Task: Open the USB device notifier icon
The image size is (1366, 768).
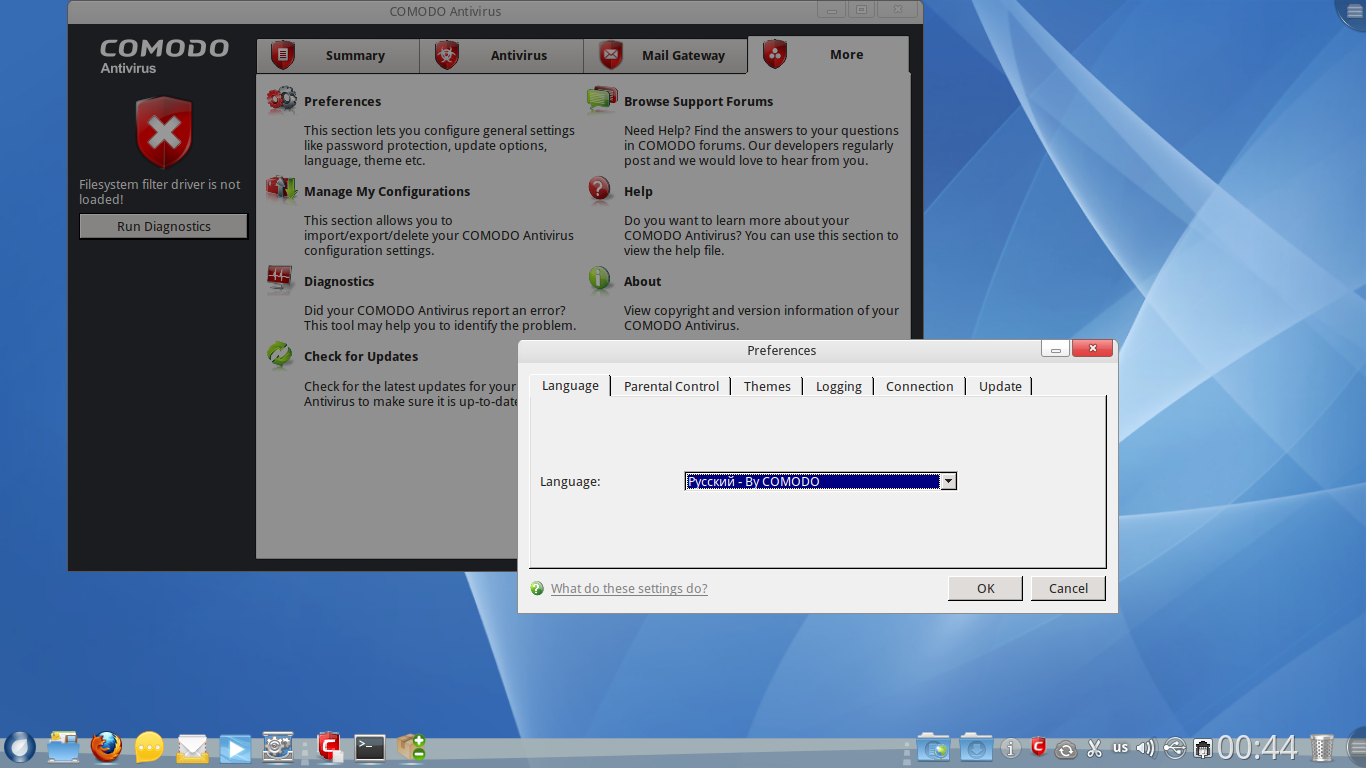Action: pyautogui.click(x=1175, y=747)
